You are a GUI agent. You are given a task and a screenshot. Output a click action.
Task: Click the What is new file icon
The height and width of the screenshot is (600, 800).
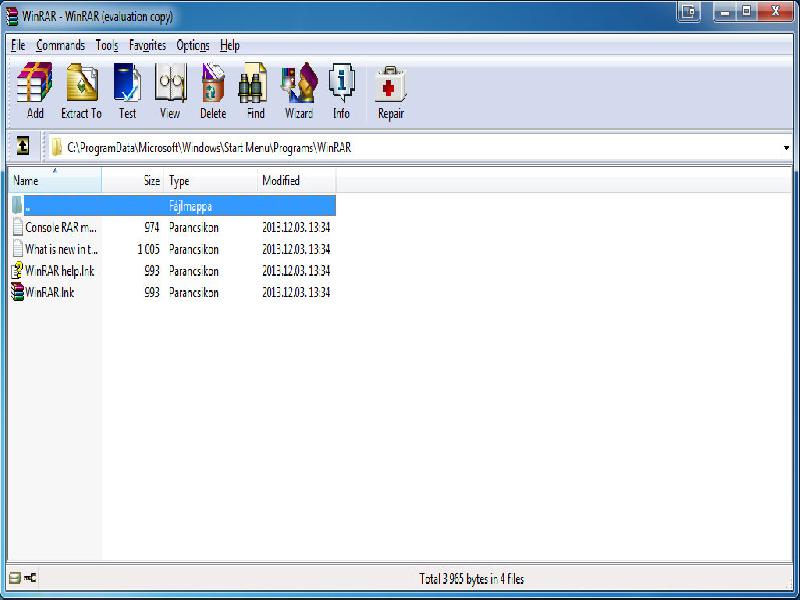17,249
